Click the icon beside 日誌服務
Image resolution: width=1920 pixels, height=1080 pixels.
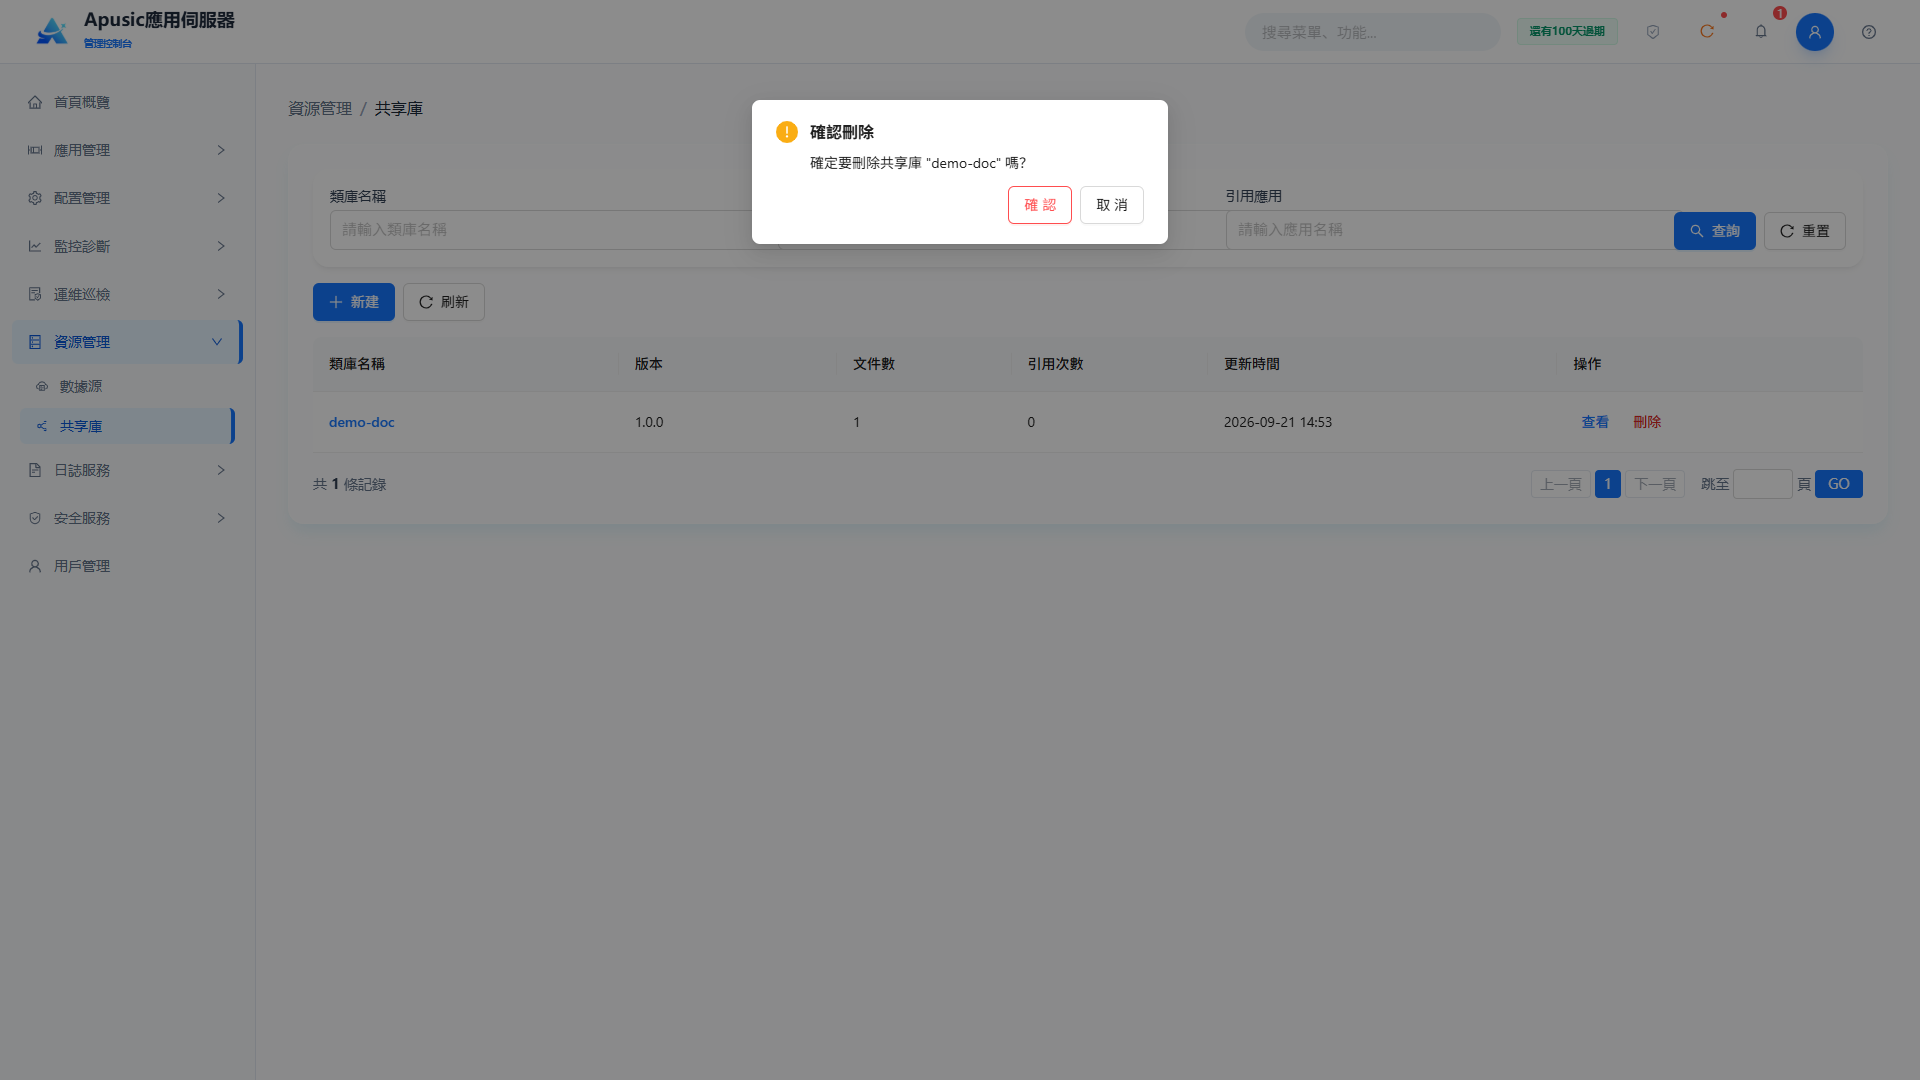(x=35, y=470)
